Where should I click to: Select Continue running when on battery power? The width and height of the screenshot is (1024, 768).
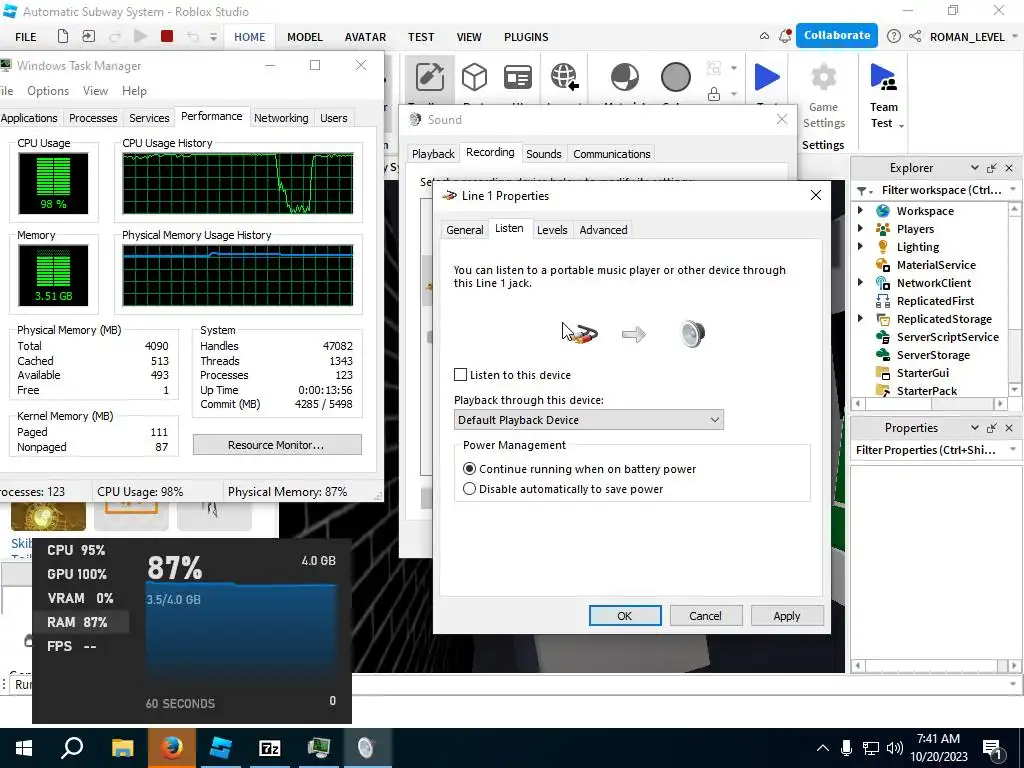(x=469, y=469)
